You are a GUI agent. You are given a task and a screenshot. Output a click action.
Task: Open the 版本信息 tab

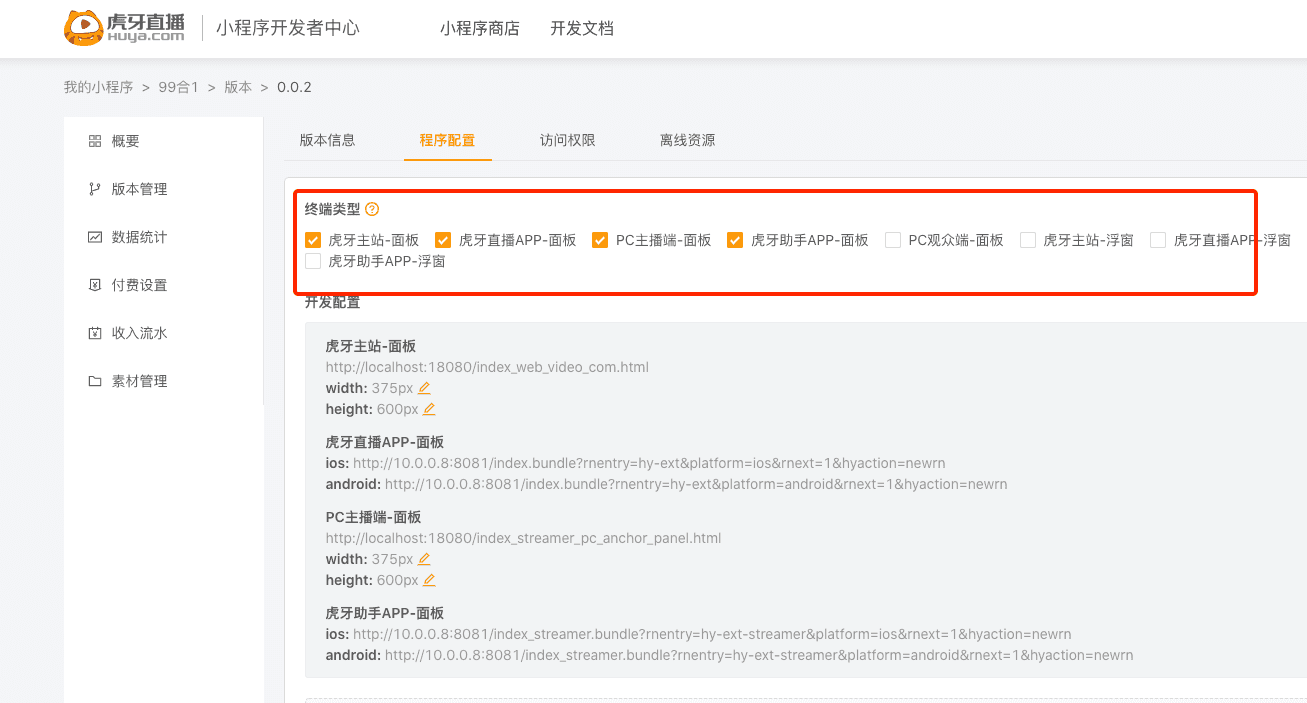(x=328, y=140)
